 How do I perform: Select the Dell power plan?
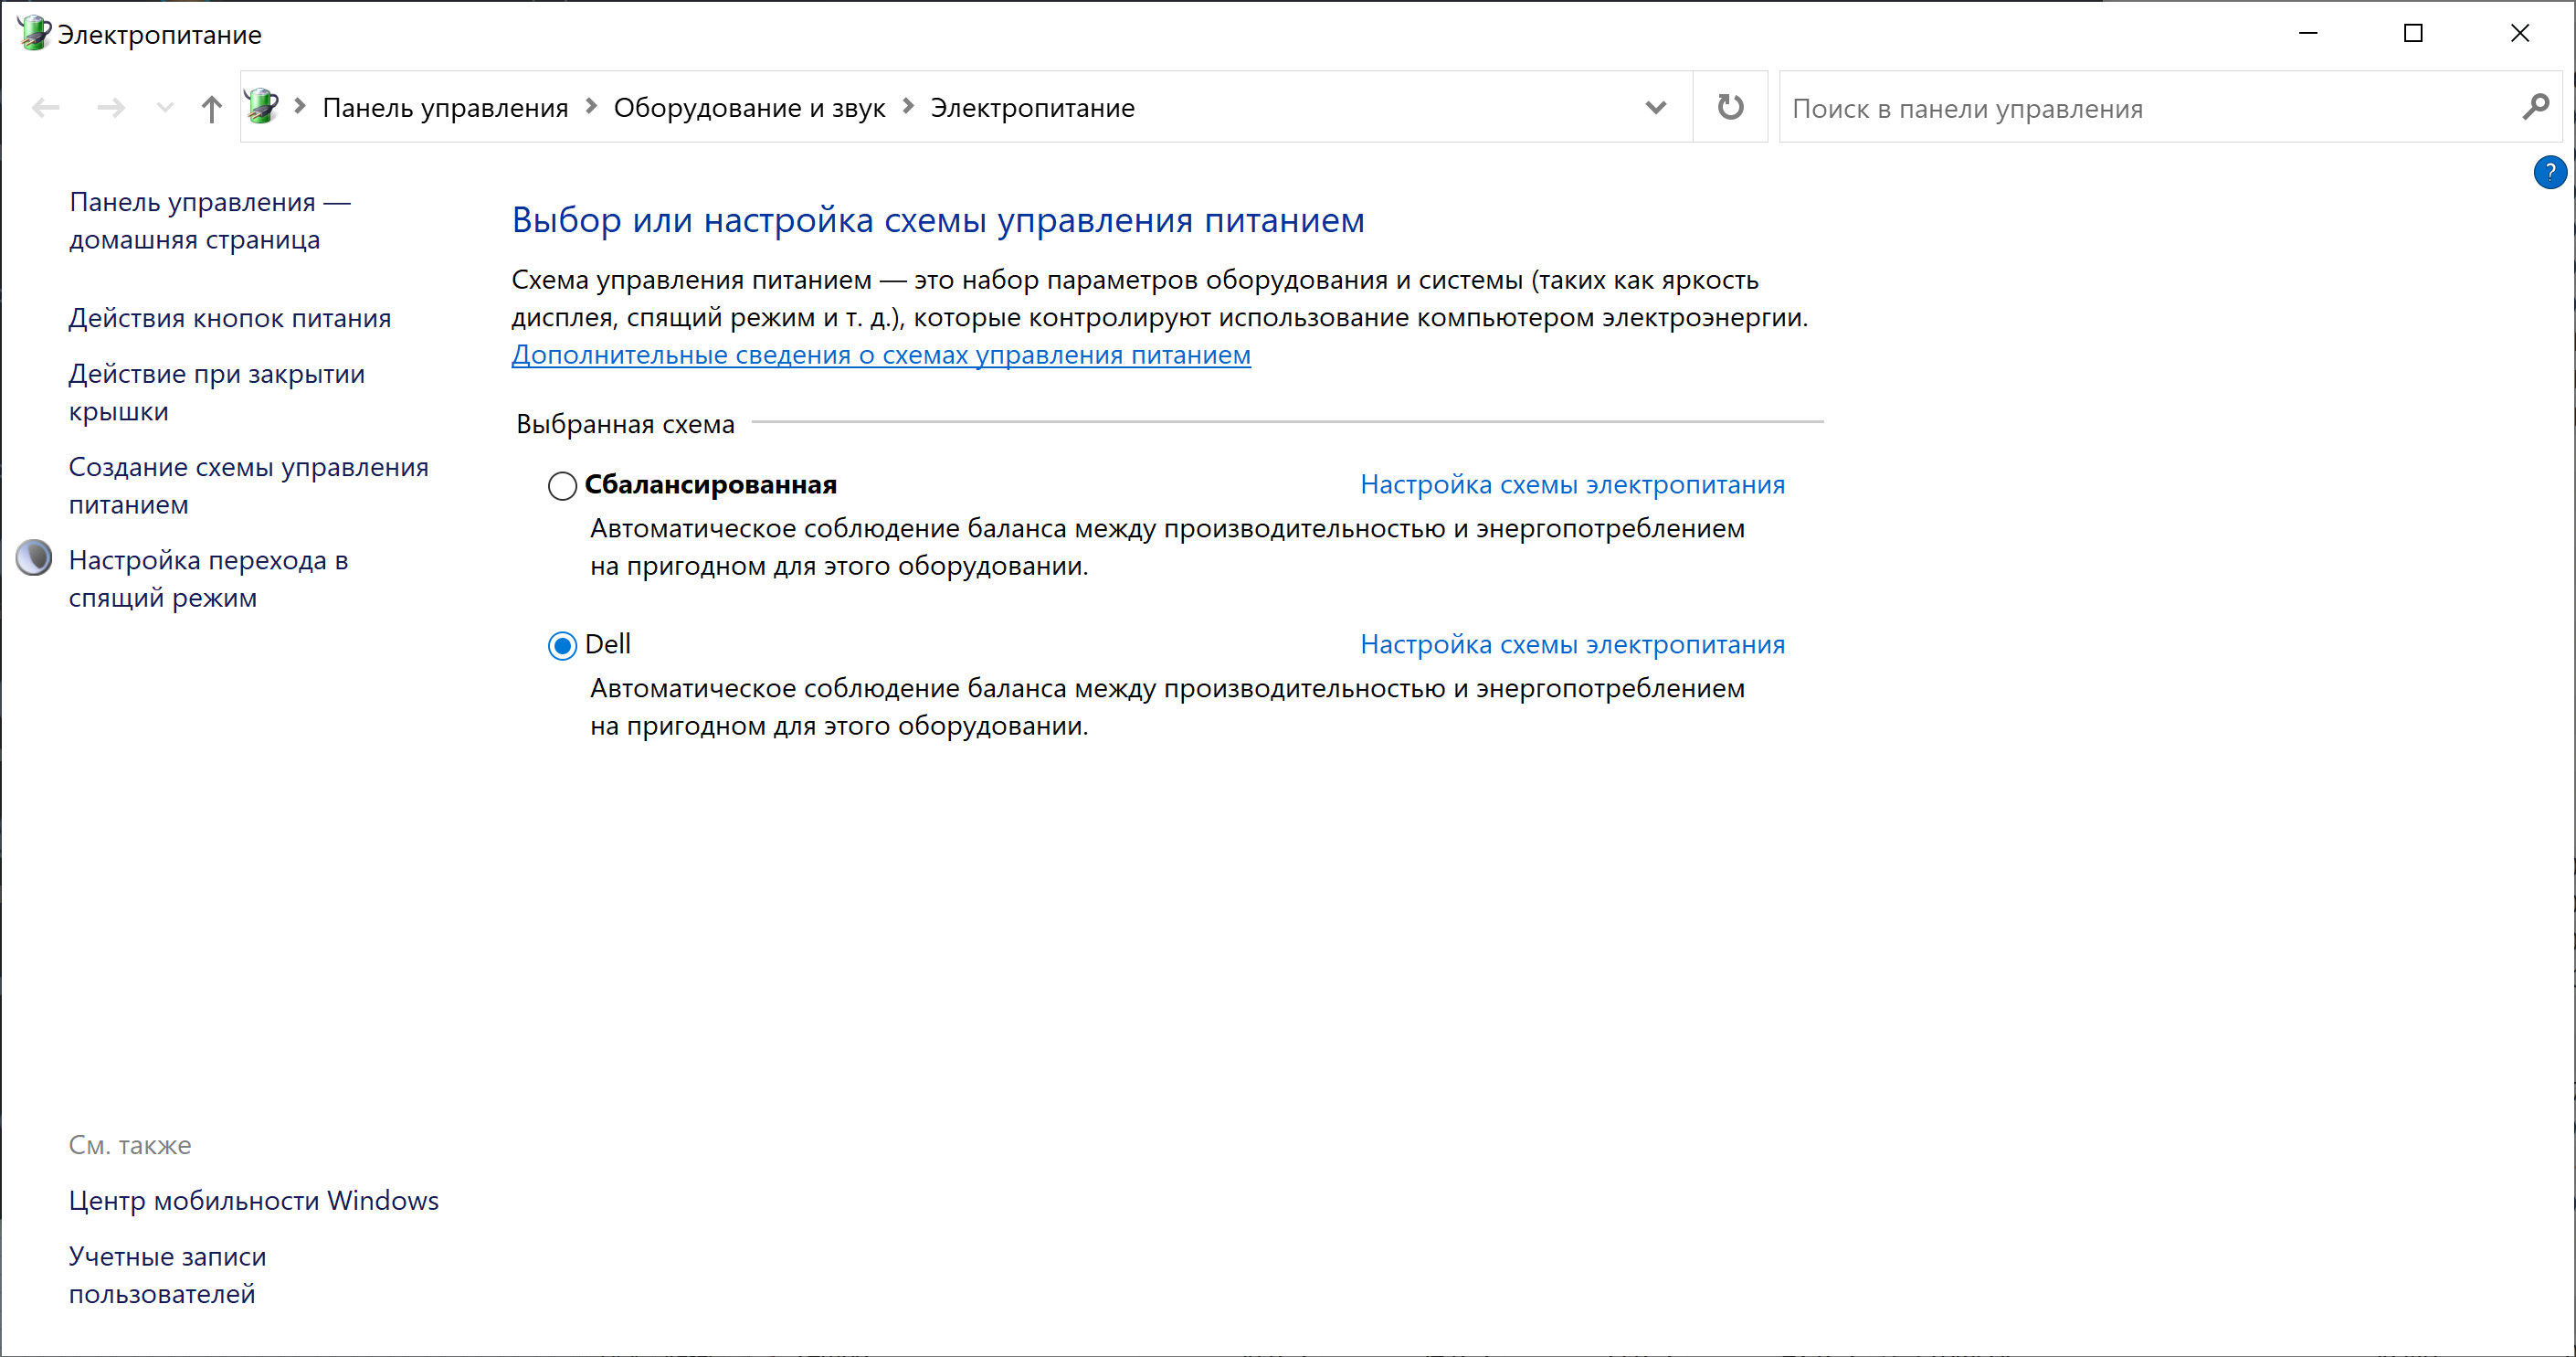pyautogui.click(x=562, y=646)
